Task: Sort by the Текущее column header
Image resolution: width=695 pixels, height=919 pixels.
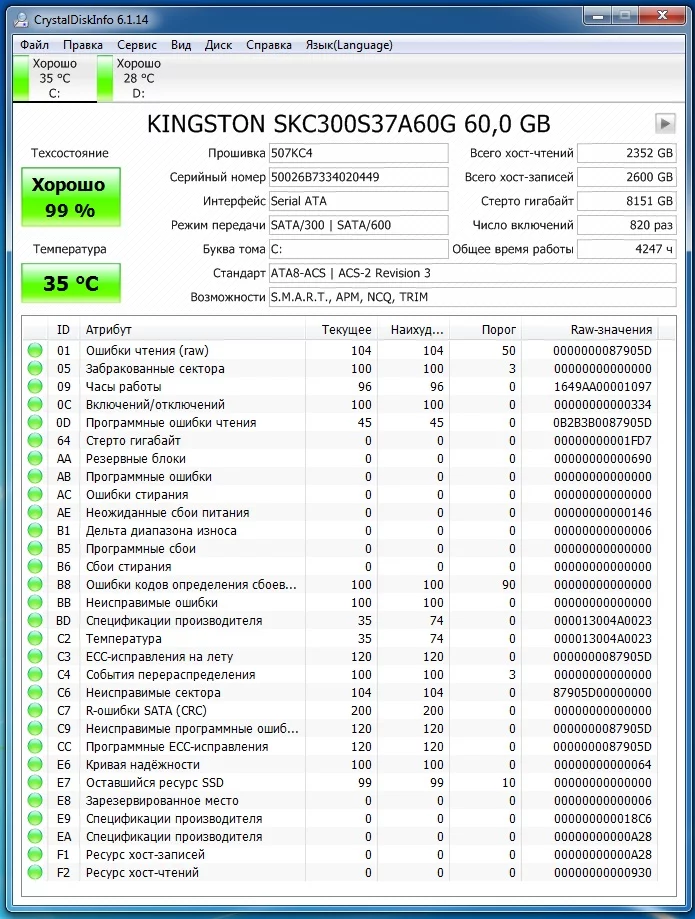Action: tap(341, 330)
